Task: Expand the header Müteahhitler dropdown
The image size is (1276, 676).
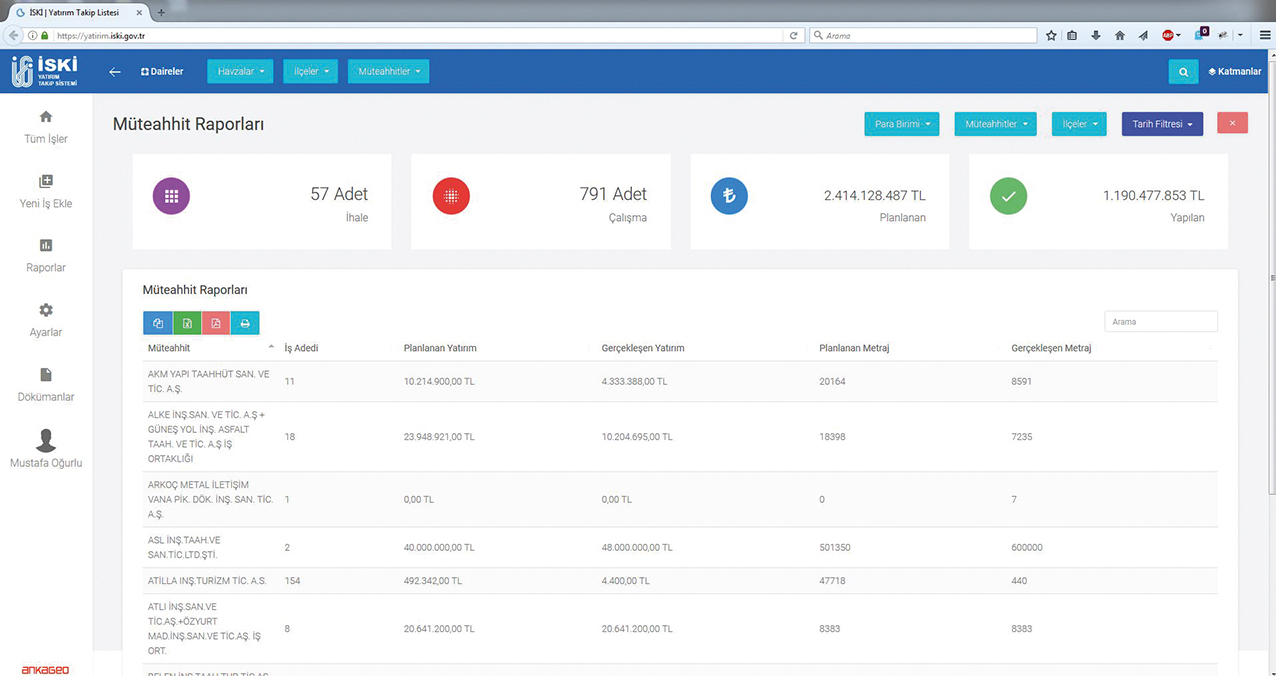Action: [388, 72]
